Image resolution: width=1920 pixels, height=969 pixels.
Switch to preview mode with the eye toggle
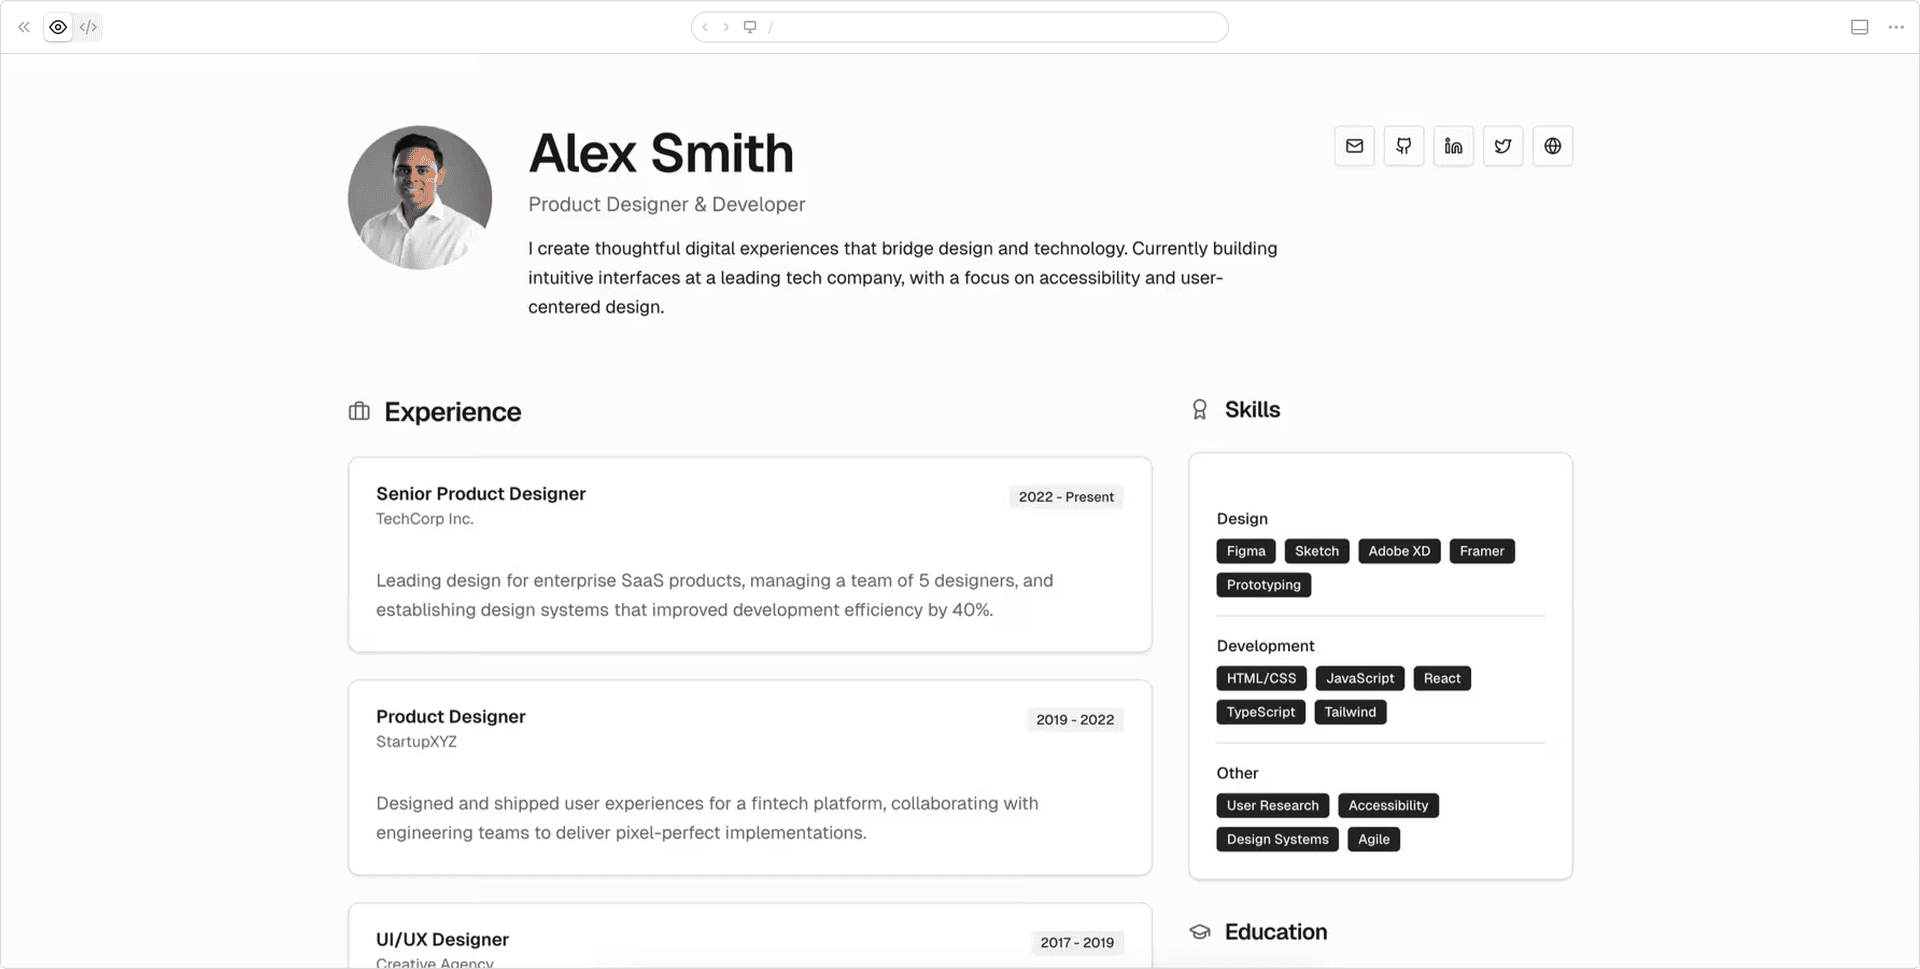click(58, 27)
